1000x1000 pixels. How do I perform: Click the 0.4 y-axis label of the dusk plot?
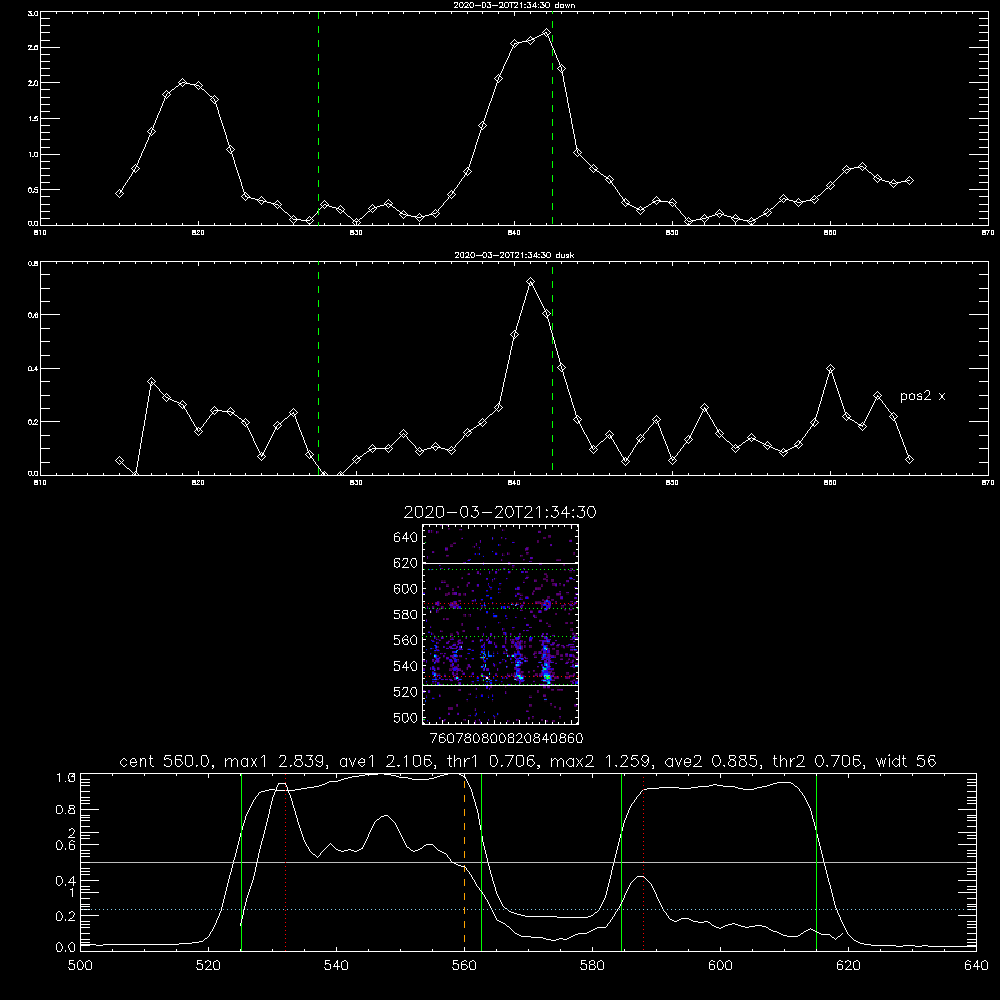pos(34,369)
